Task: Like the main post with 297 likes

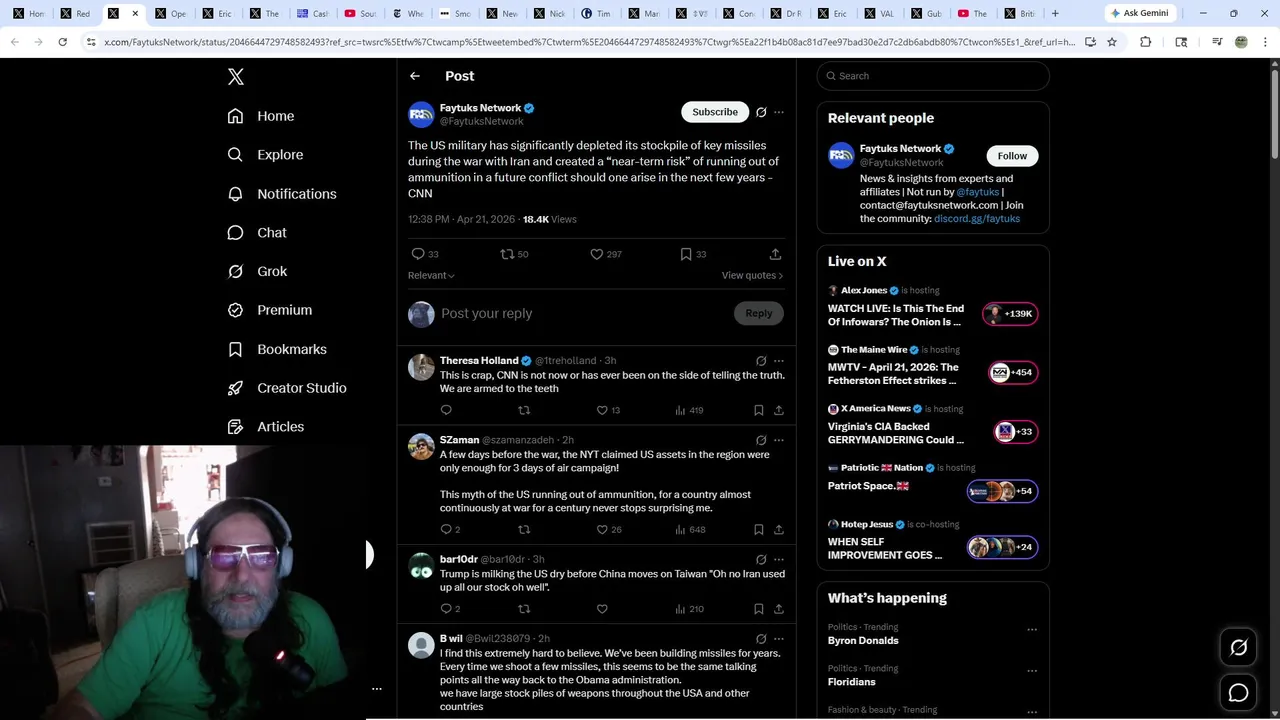Action: 597,254
